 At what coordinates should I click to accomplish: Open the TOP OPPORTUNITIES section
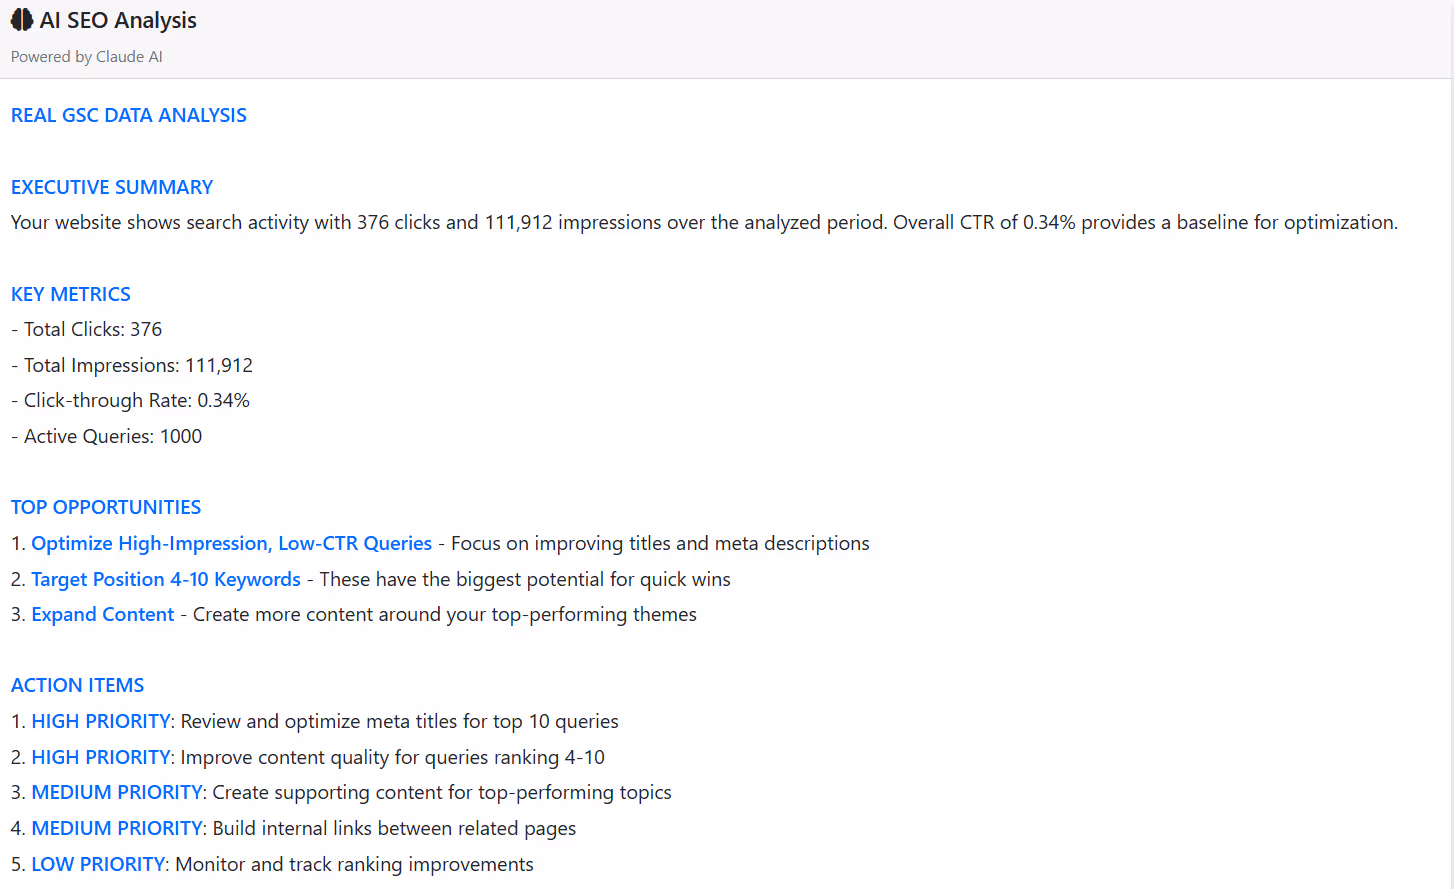(x=105, y=507)
